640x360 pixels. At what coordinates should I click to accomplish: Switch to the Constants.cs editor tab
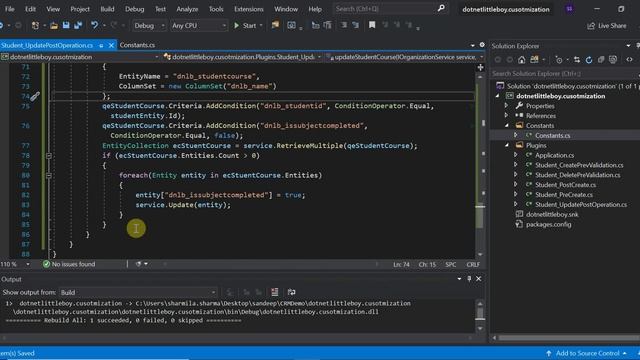[137, 45]
